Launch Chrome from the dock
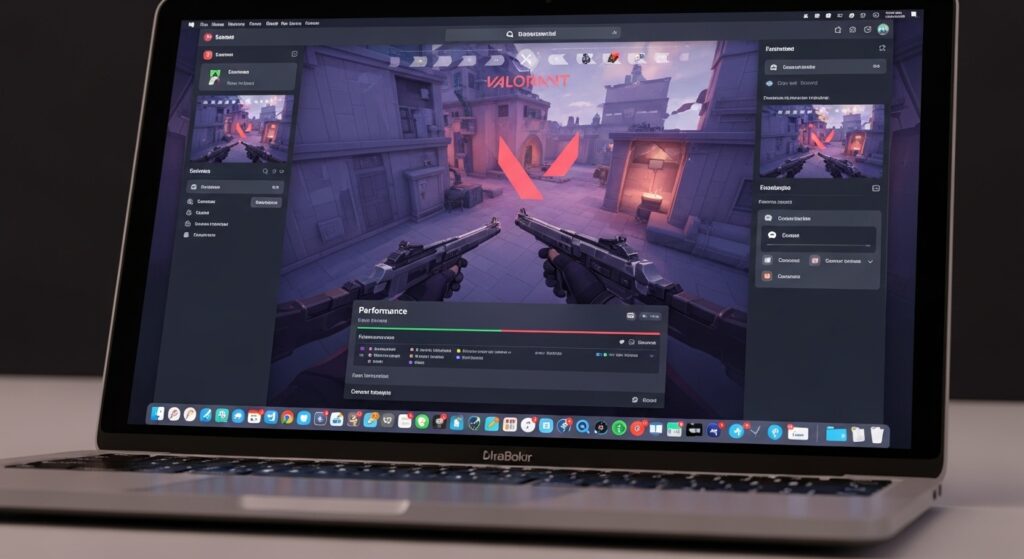 287,418
